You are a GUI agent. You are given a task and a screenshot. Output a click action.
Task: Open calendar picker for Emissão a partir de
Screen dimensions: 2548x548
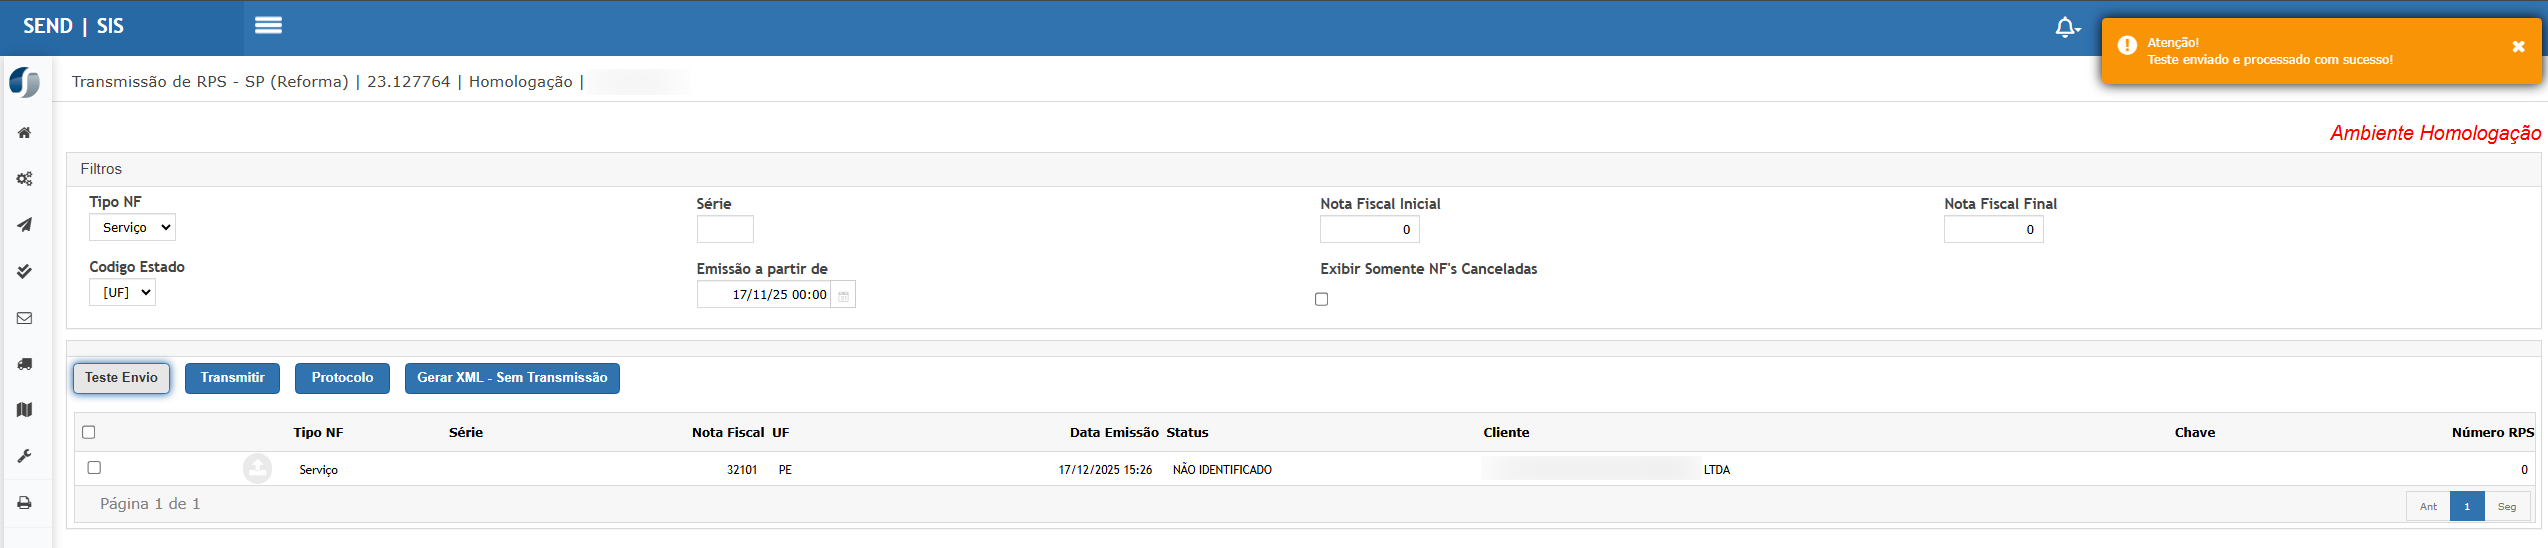pyautogui.click(x=843, y=295)
